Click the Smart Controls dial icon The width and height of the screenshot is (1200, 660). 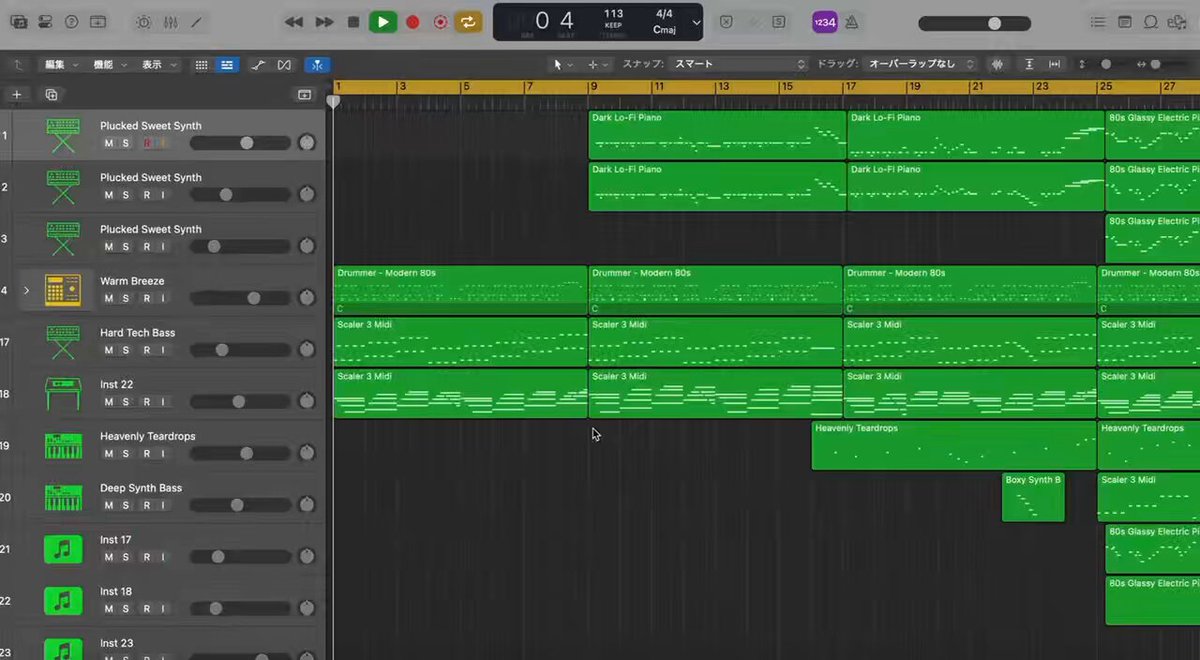point(144,22)
